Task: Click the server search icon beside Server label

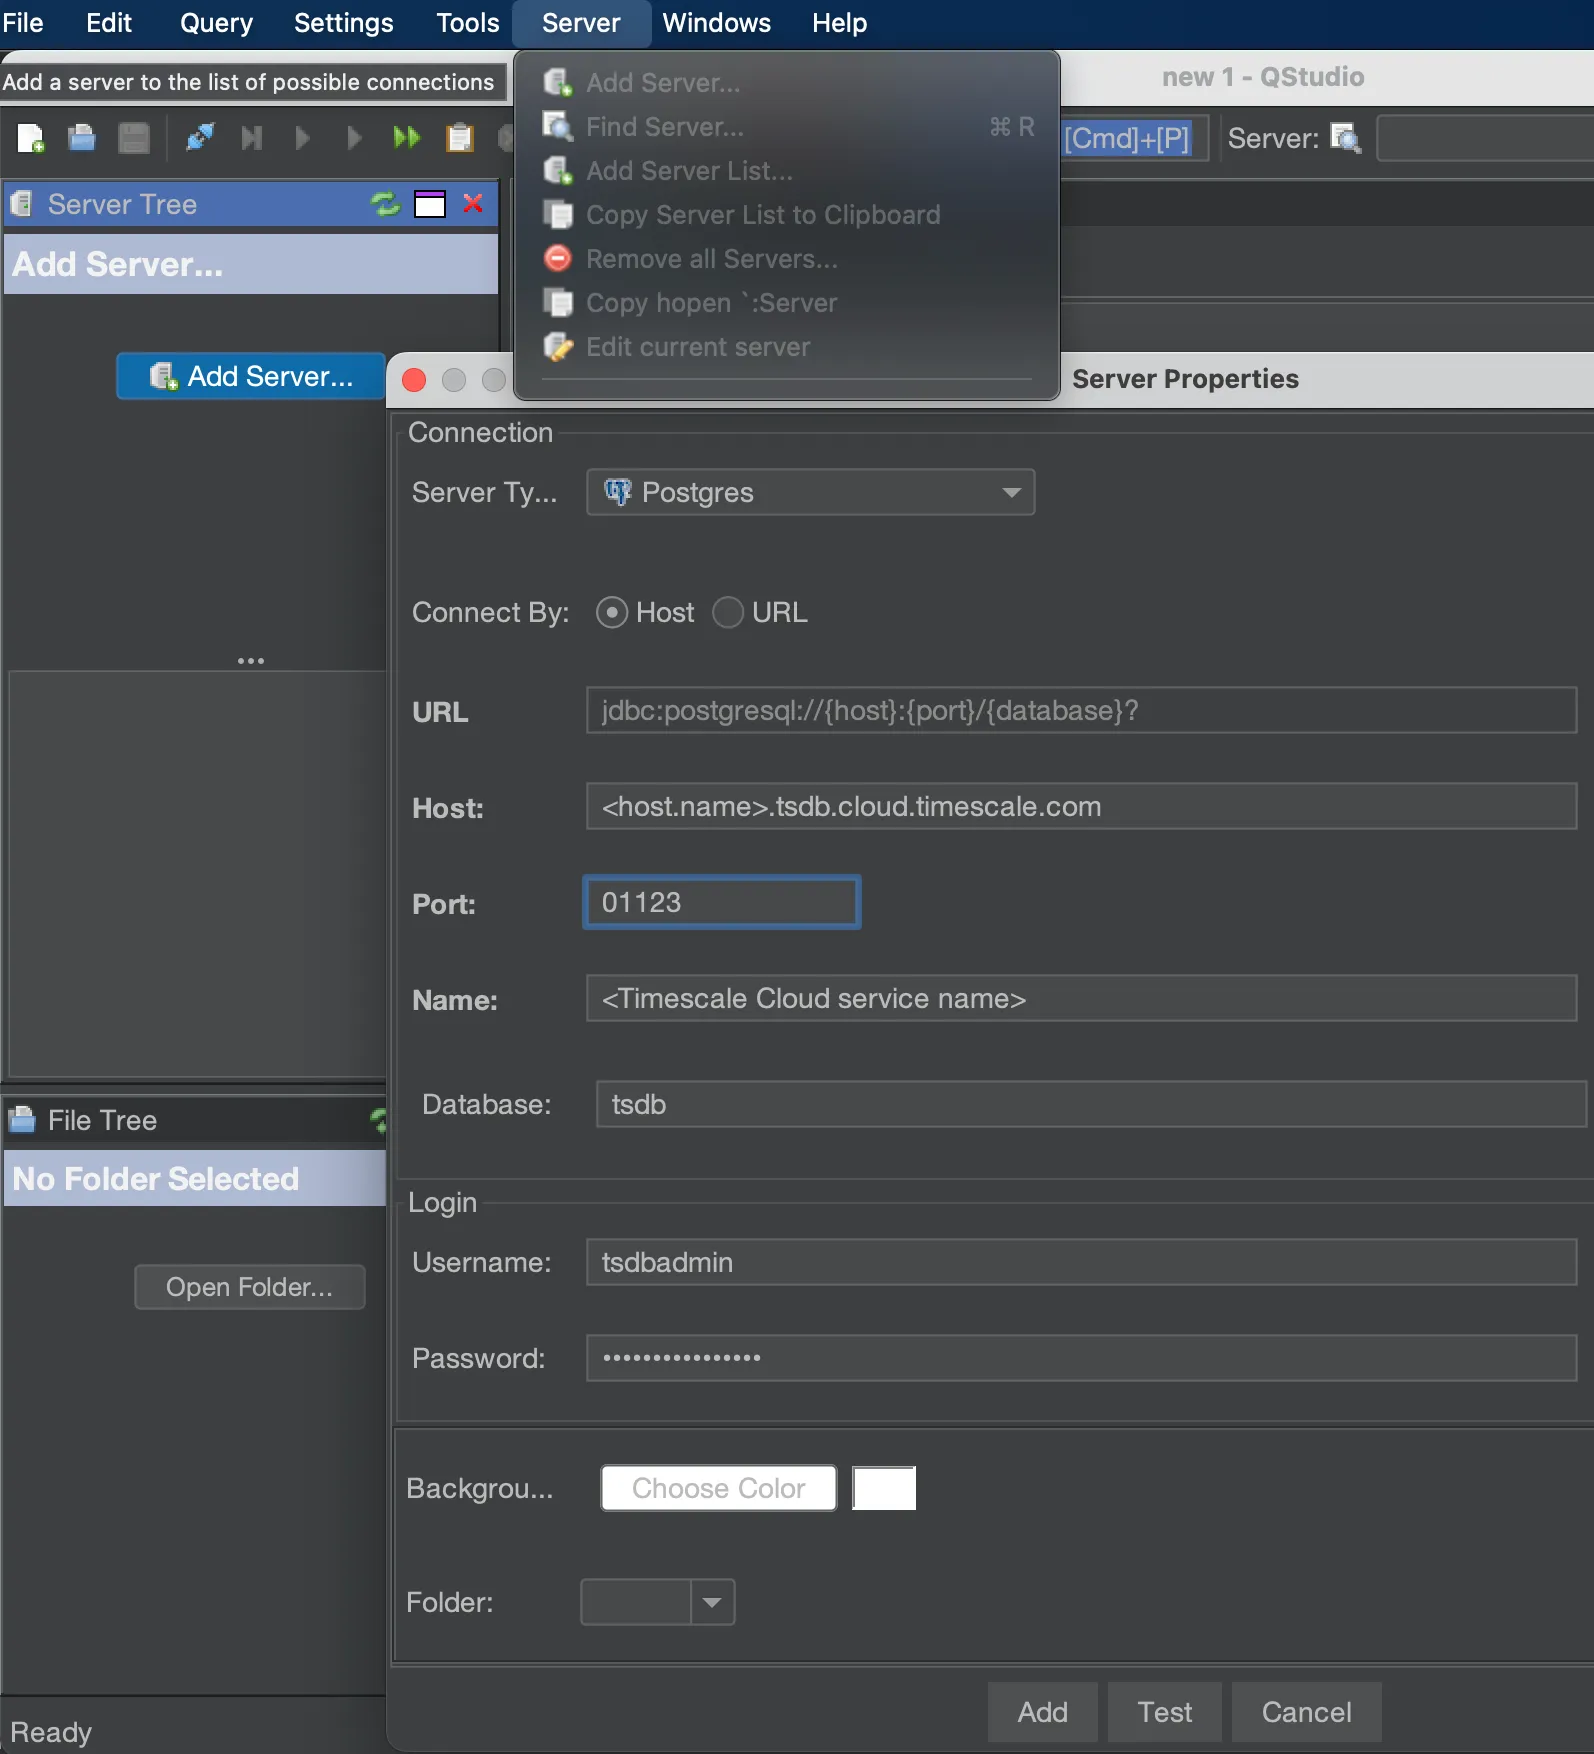Action: 1346,138
